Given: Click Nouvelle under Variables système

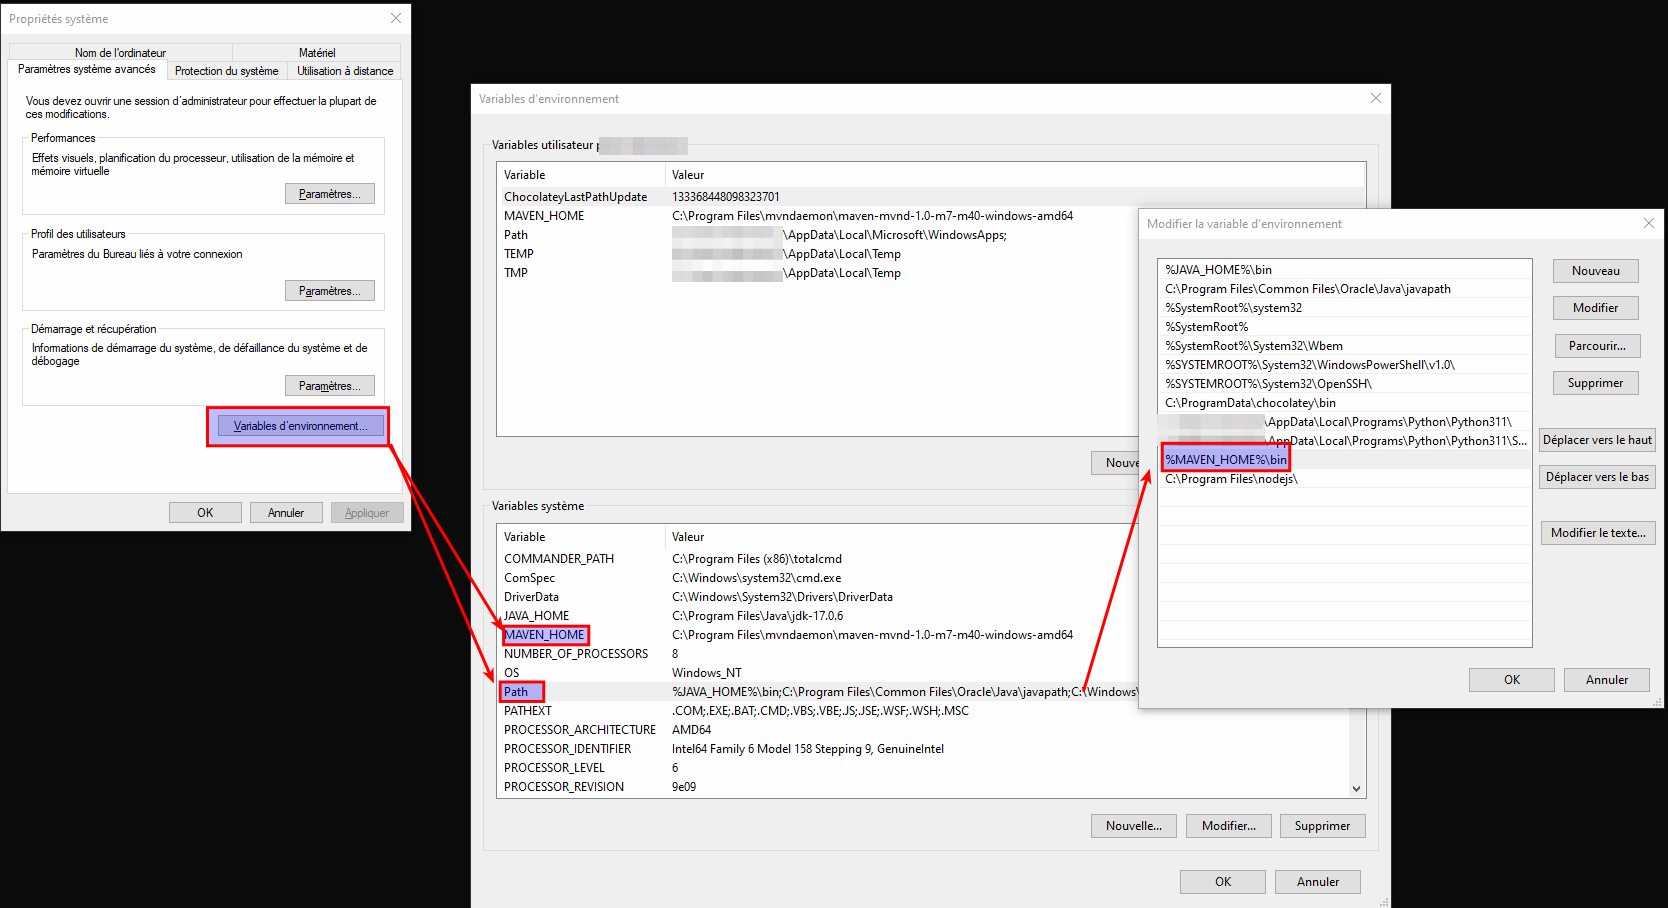Looking at the screenshot, I should [x=1133, y=825].
